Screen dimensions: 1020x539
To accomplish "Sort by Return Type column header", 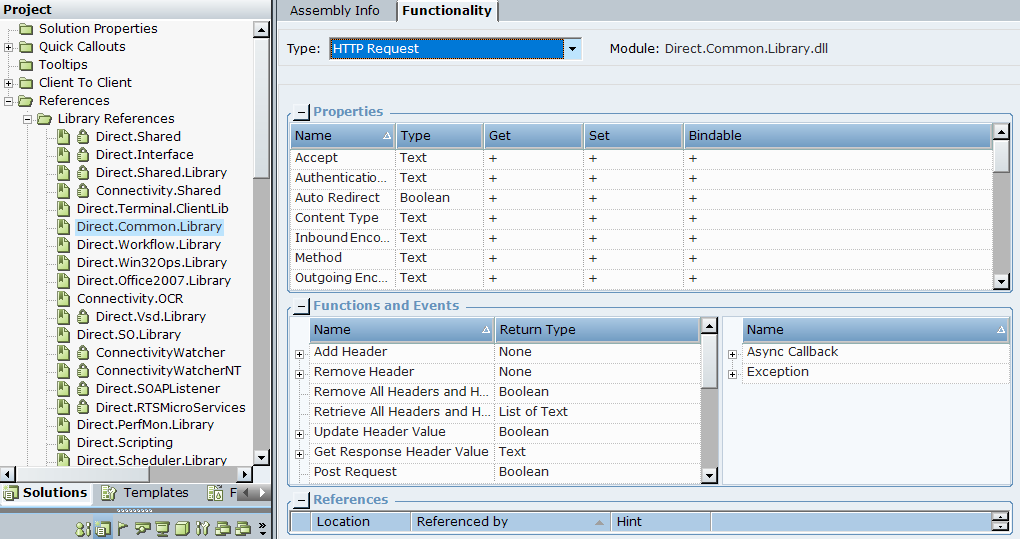I will point(596,330).
